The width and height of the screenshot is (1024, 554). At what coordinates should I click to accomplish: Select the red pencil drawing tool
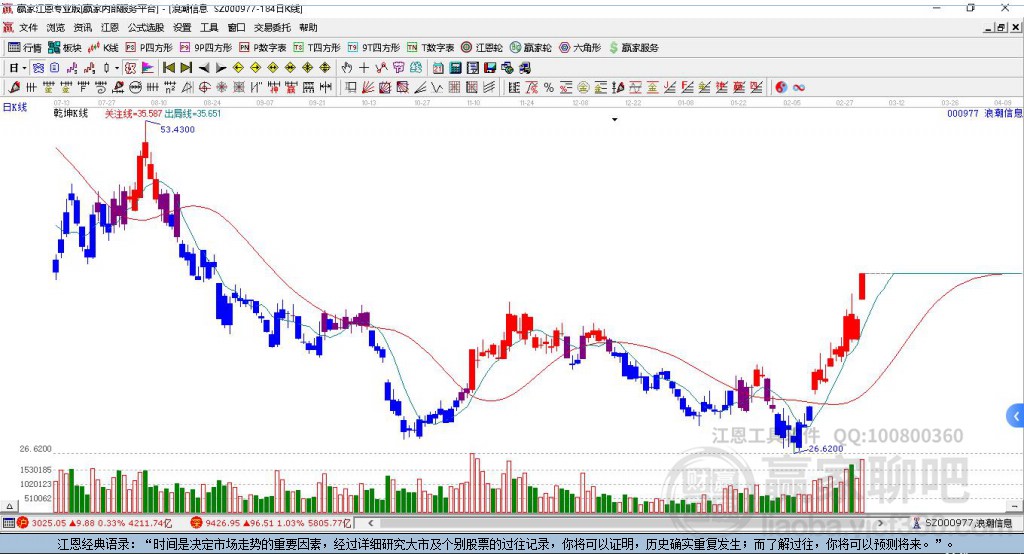pyautogui.click(x=14, y=87)
